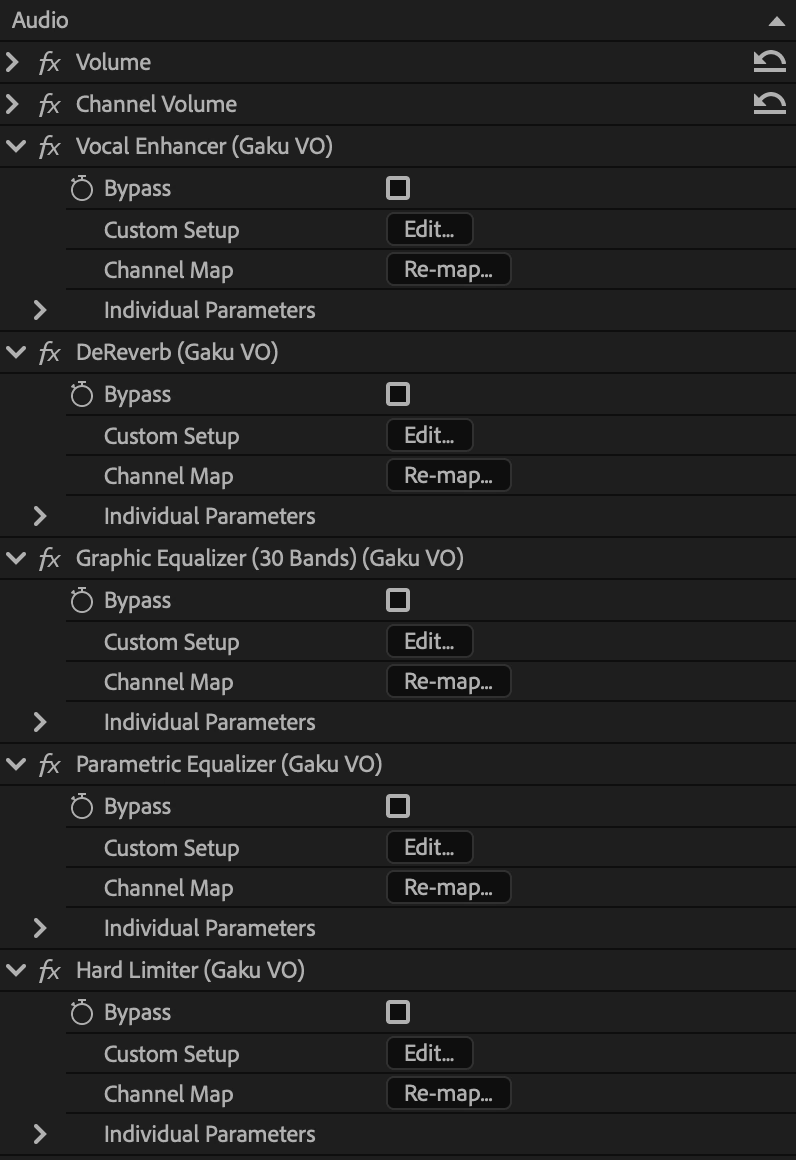
Task: Reset the Channel Volume effect
Action: (x=768, y=104)
